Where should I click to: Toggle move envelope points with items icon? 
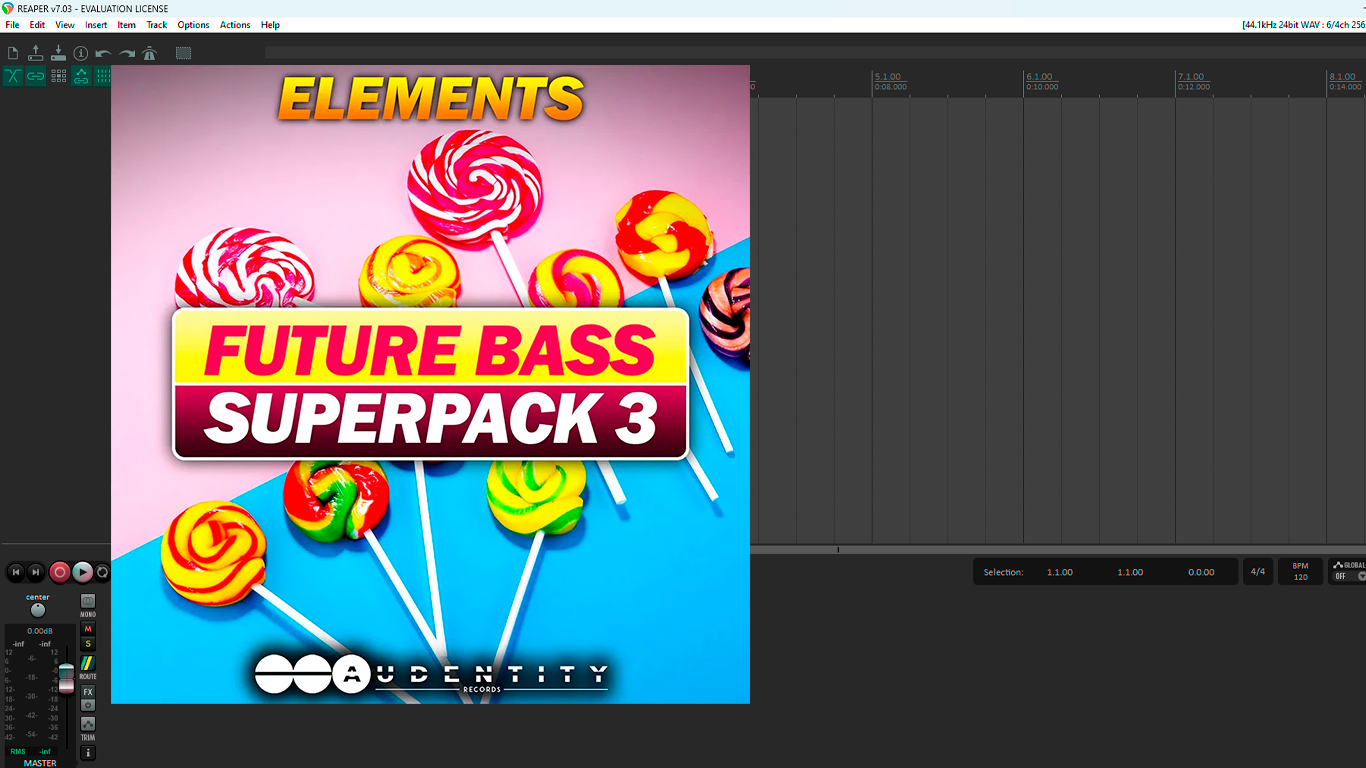[81, 76]
